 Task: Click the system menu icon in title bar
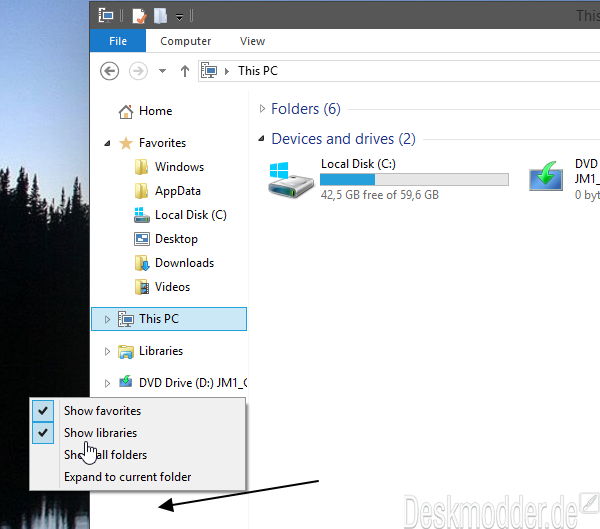(106, 16)
